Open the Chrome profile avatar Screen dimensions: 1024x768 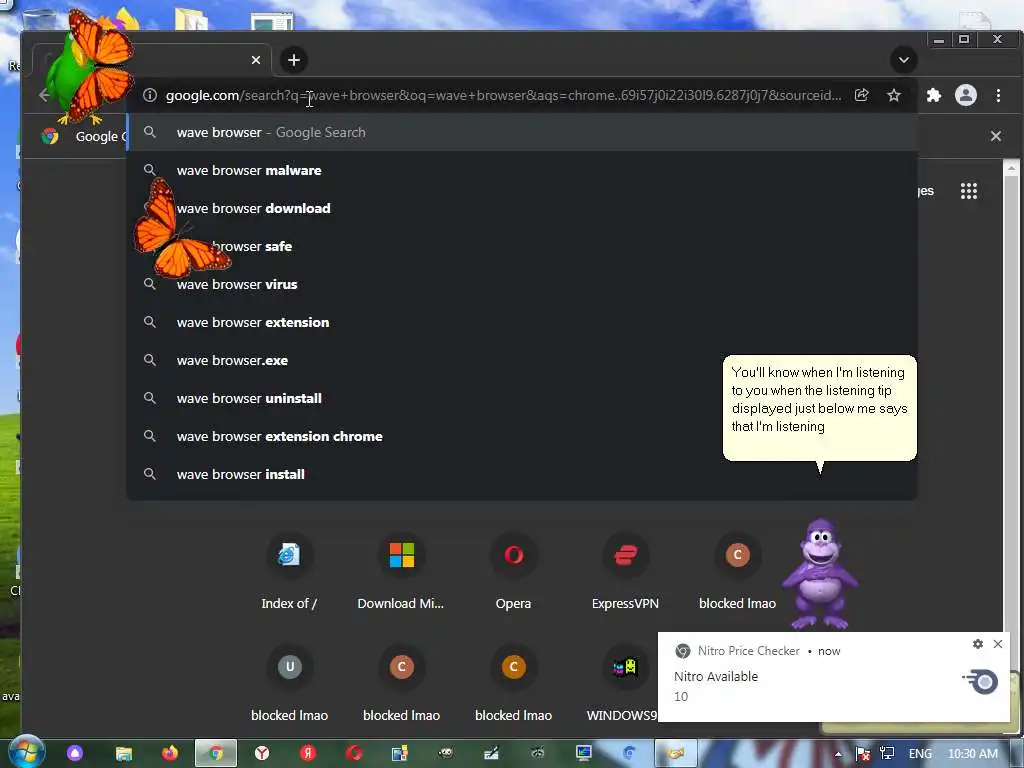[966, 95]
